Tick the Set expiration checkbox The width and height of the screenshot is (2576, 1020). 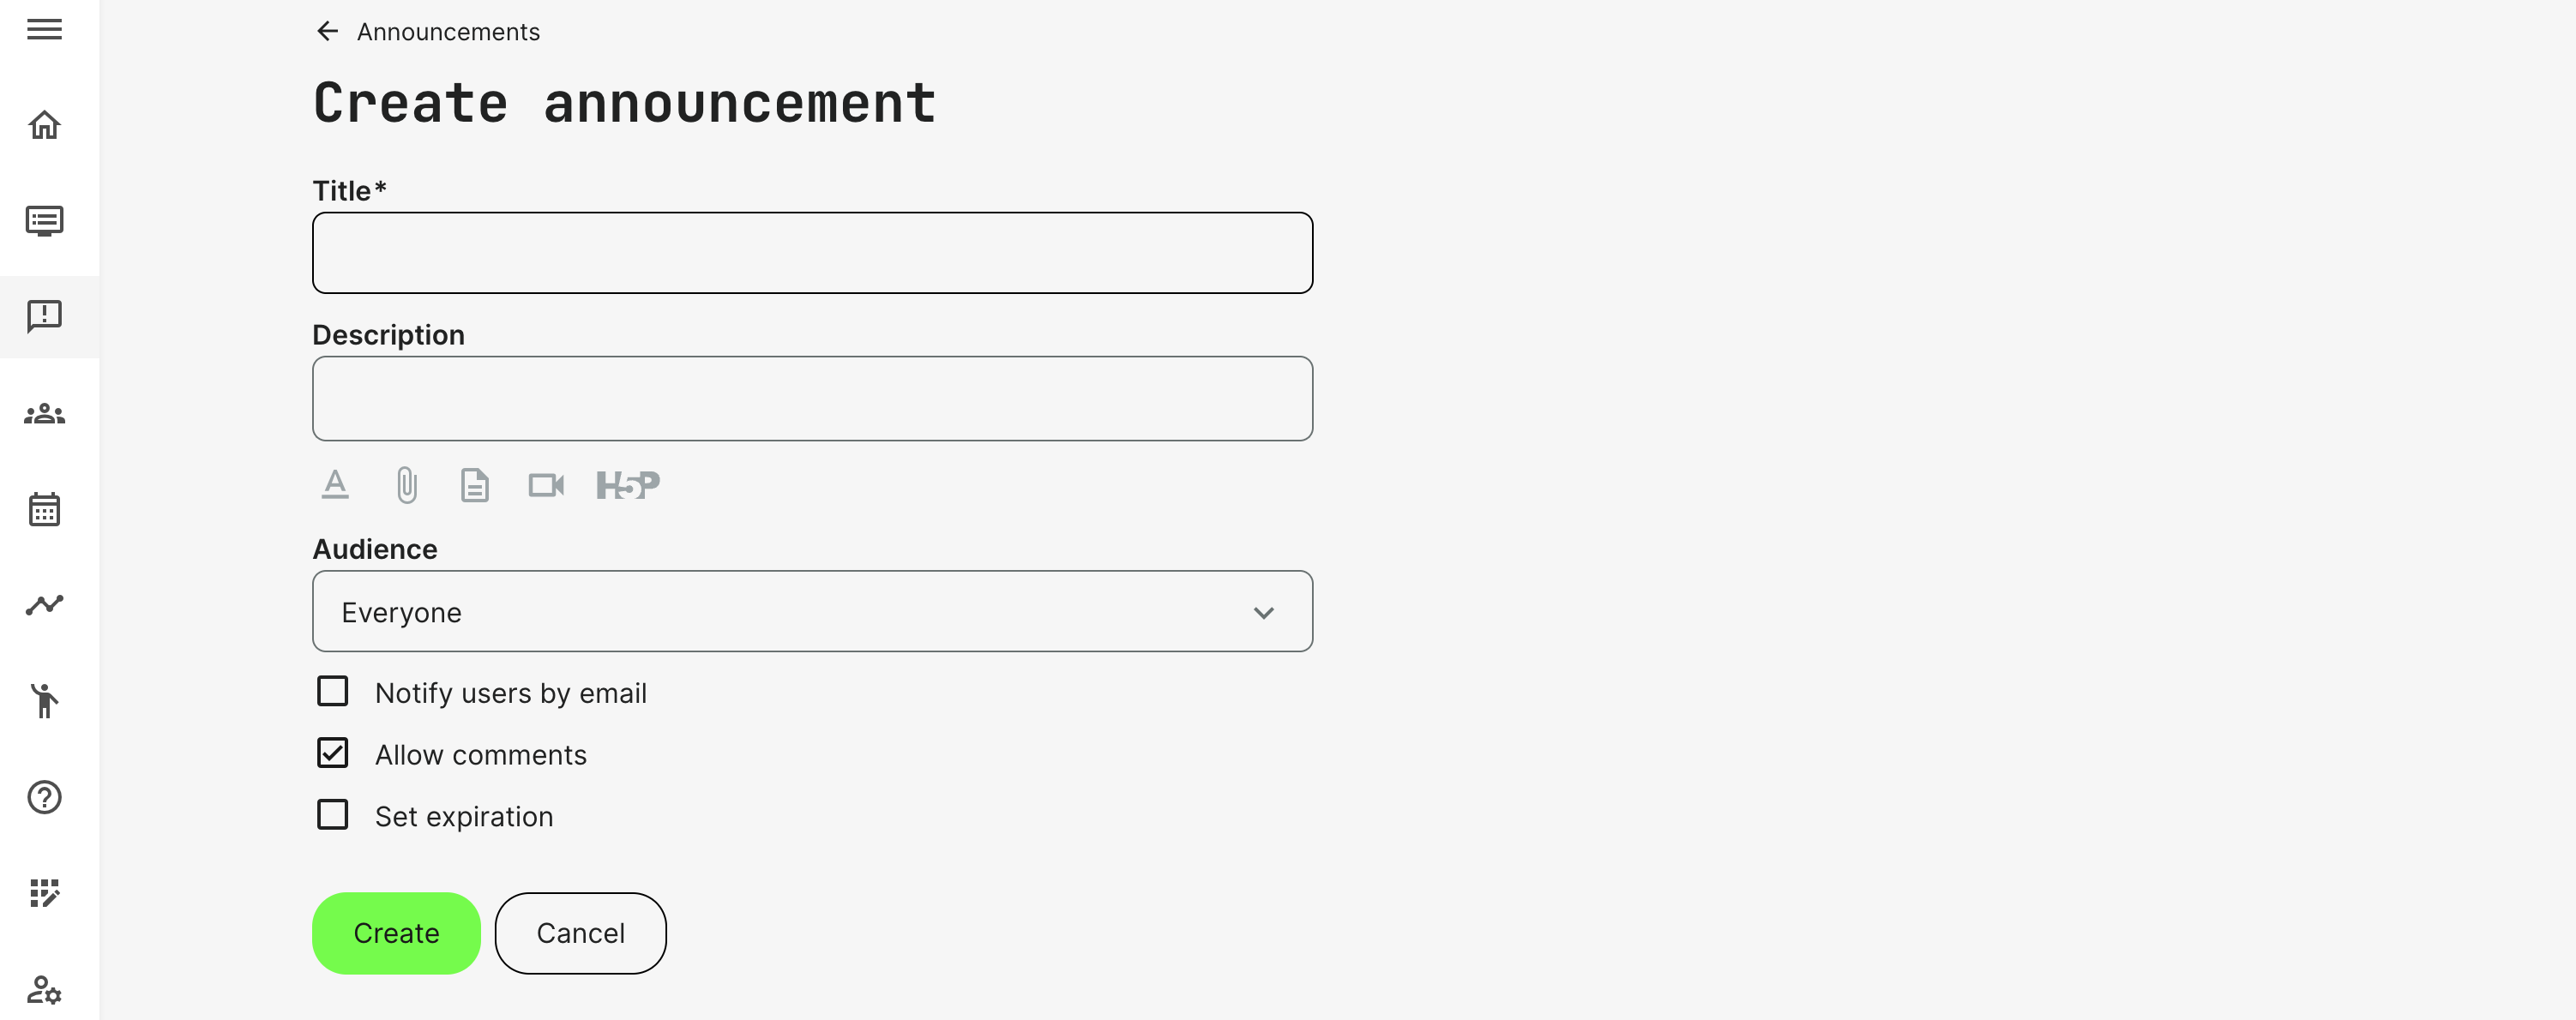click(x=333, y=815)
